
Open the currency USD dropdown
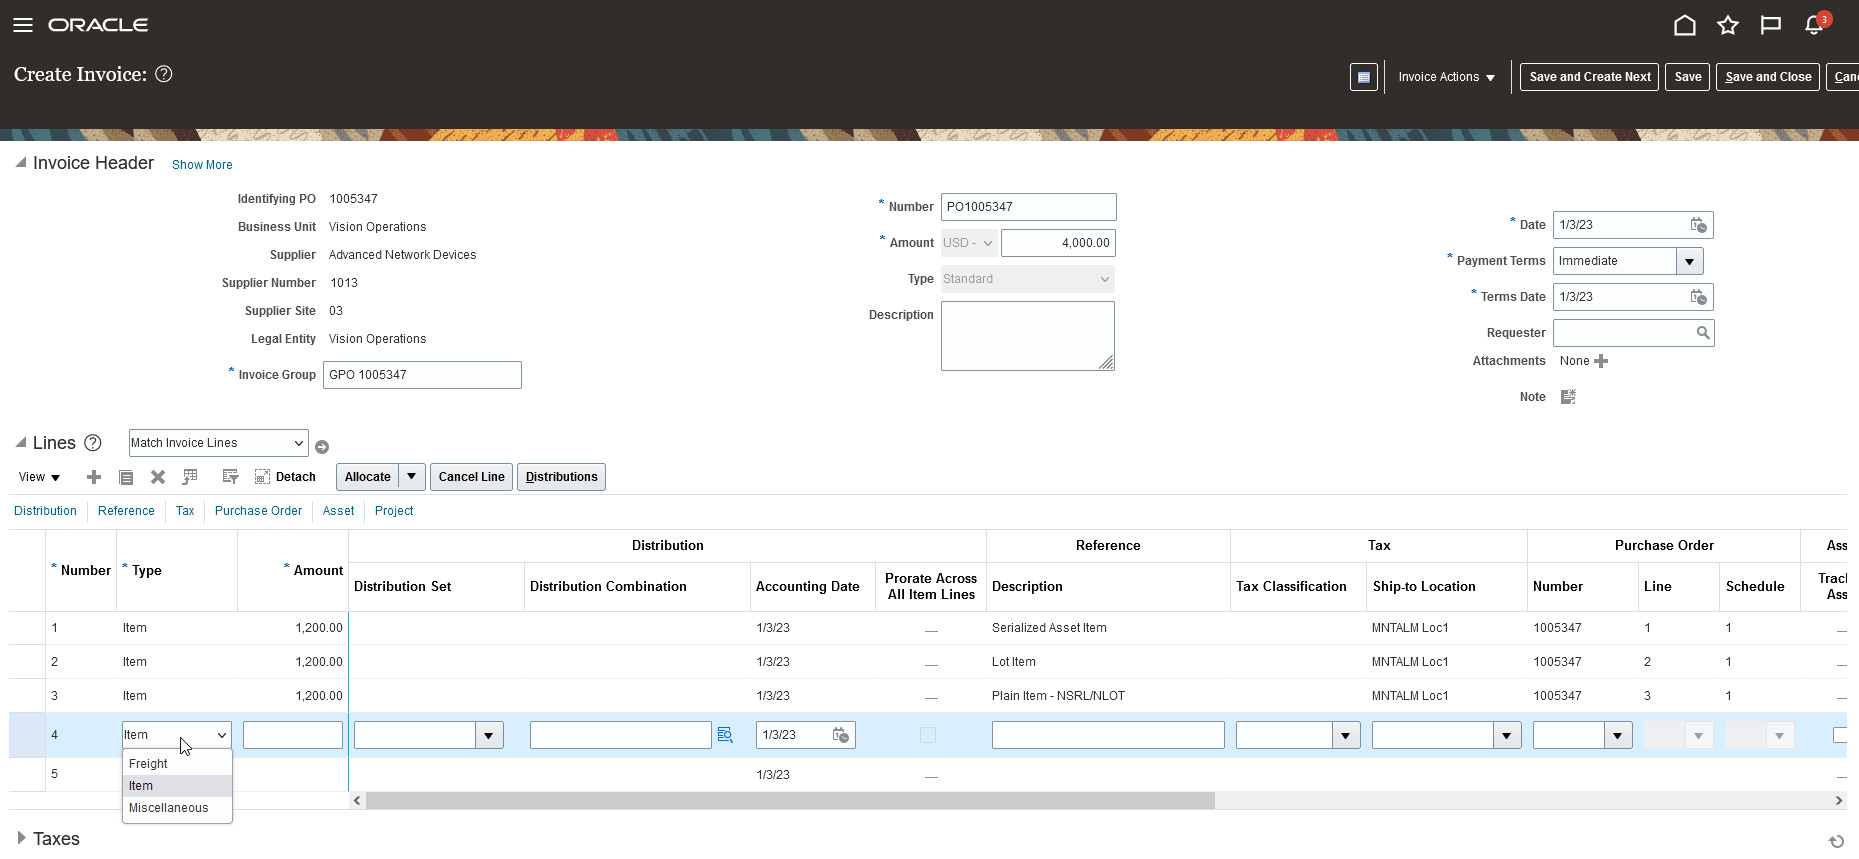[968, 243]
